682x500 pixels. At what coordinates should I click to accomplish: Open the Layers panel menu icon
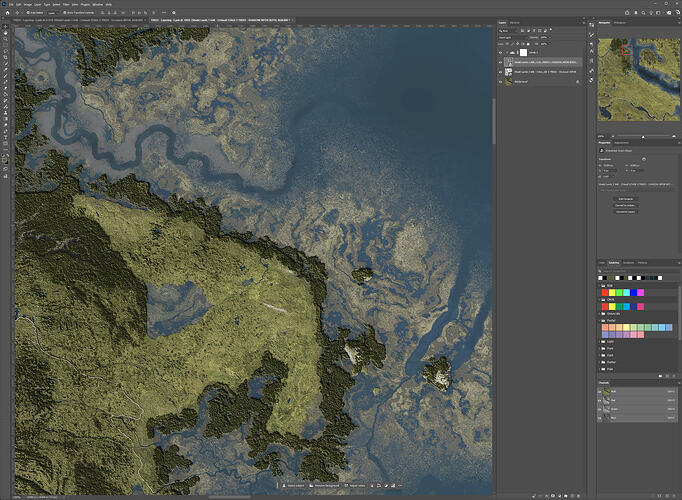pos(583,23)
